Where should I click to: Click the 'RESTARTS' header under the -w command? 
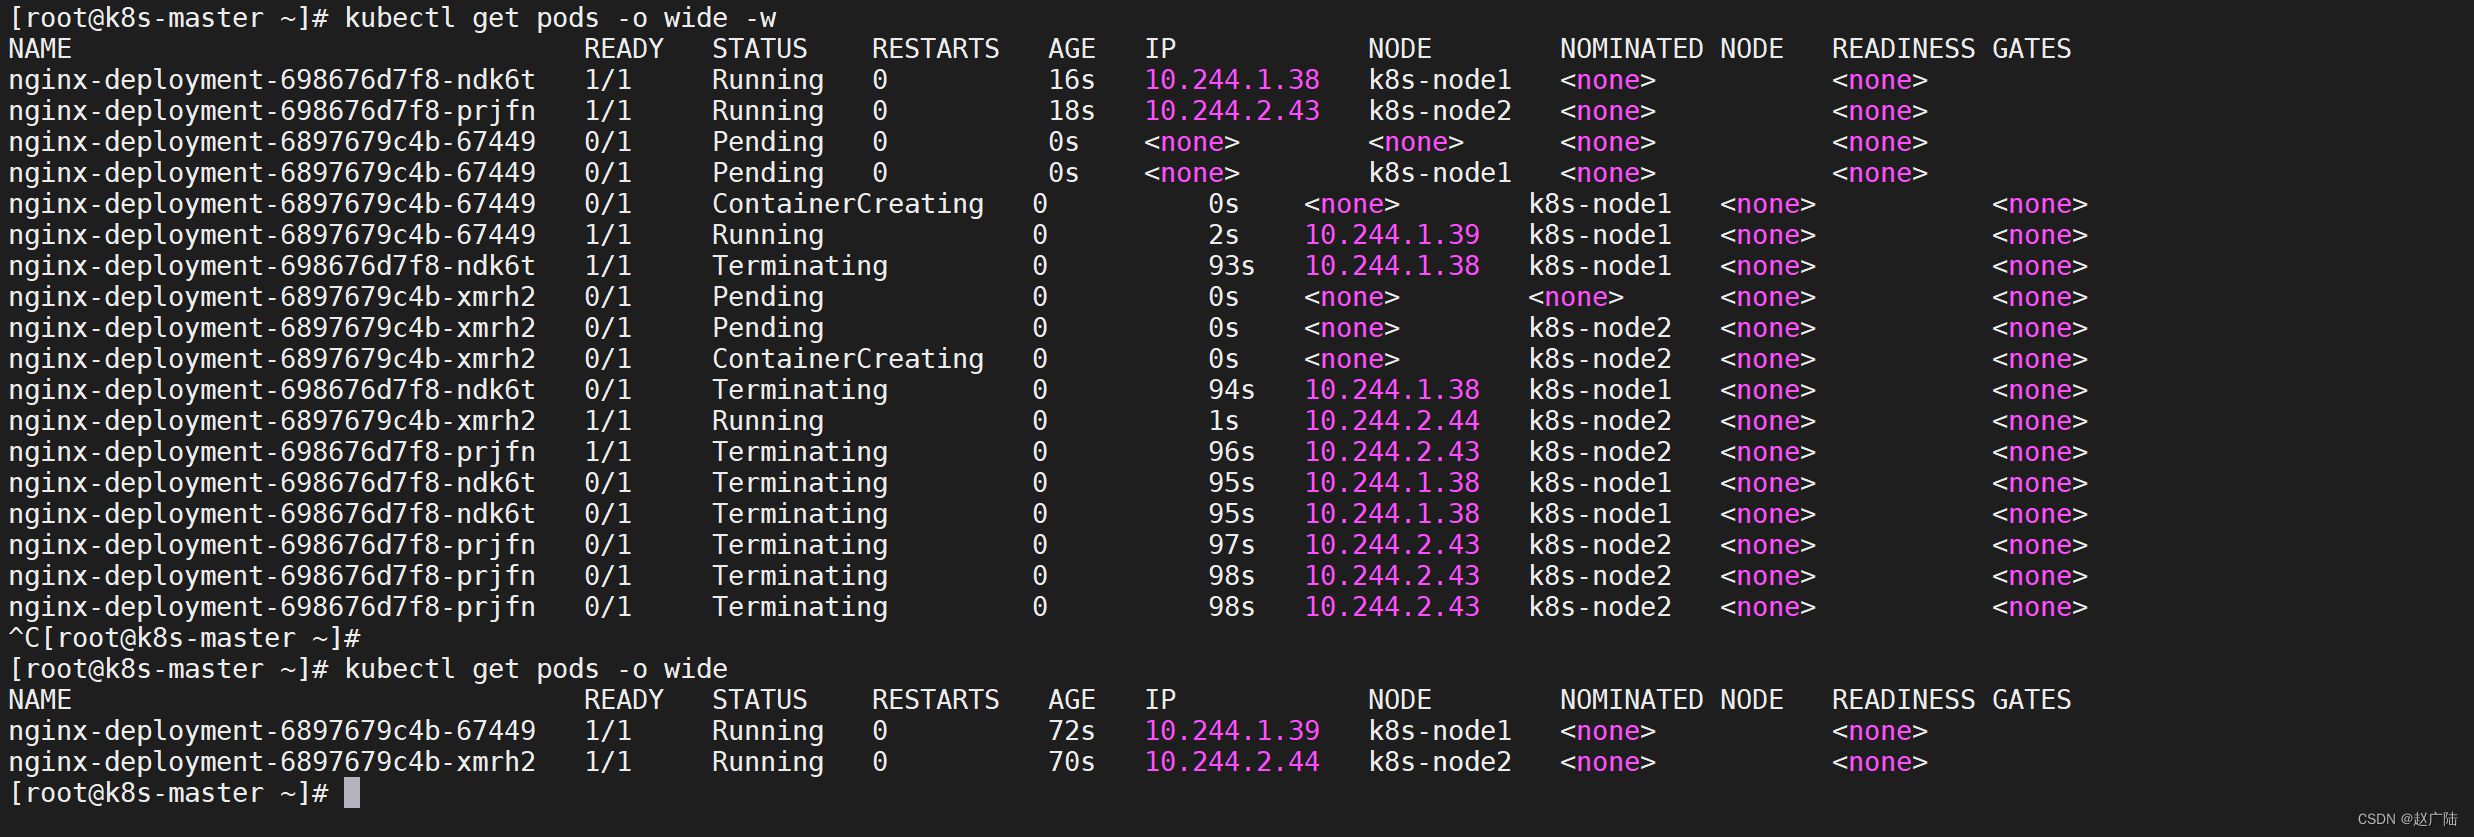[x=936, y=49]
